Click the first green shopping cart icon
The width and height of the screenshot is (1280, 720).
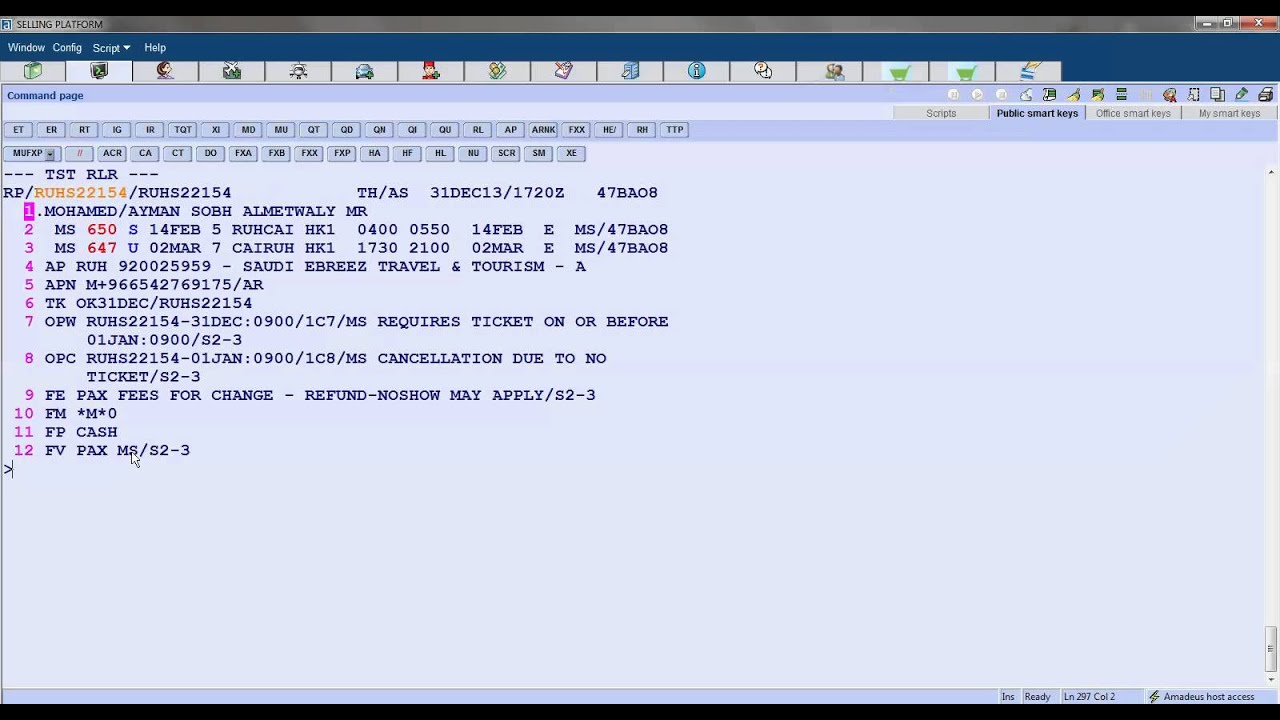point(899,72)
